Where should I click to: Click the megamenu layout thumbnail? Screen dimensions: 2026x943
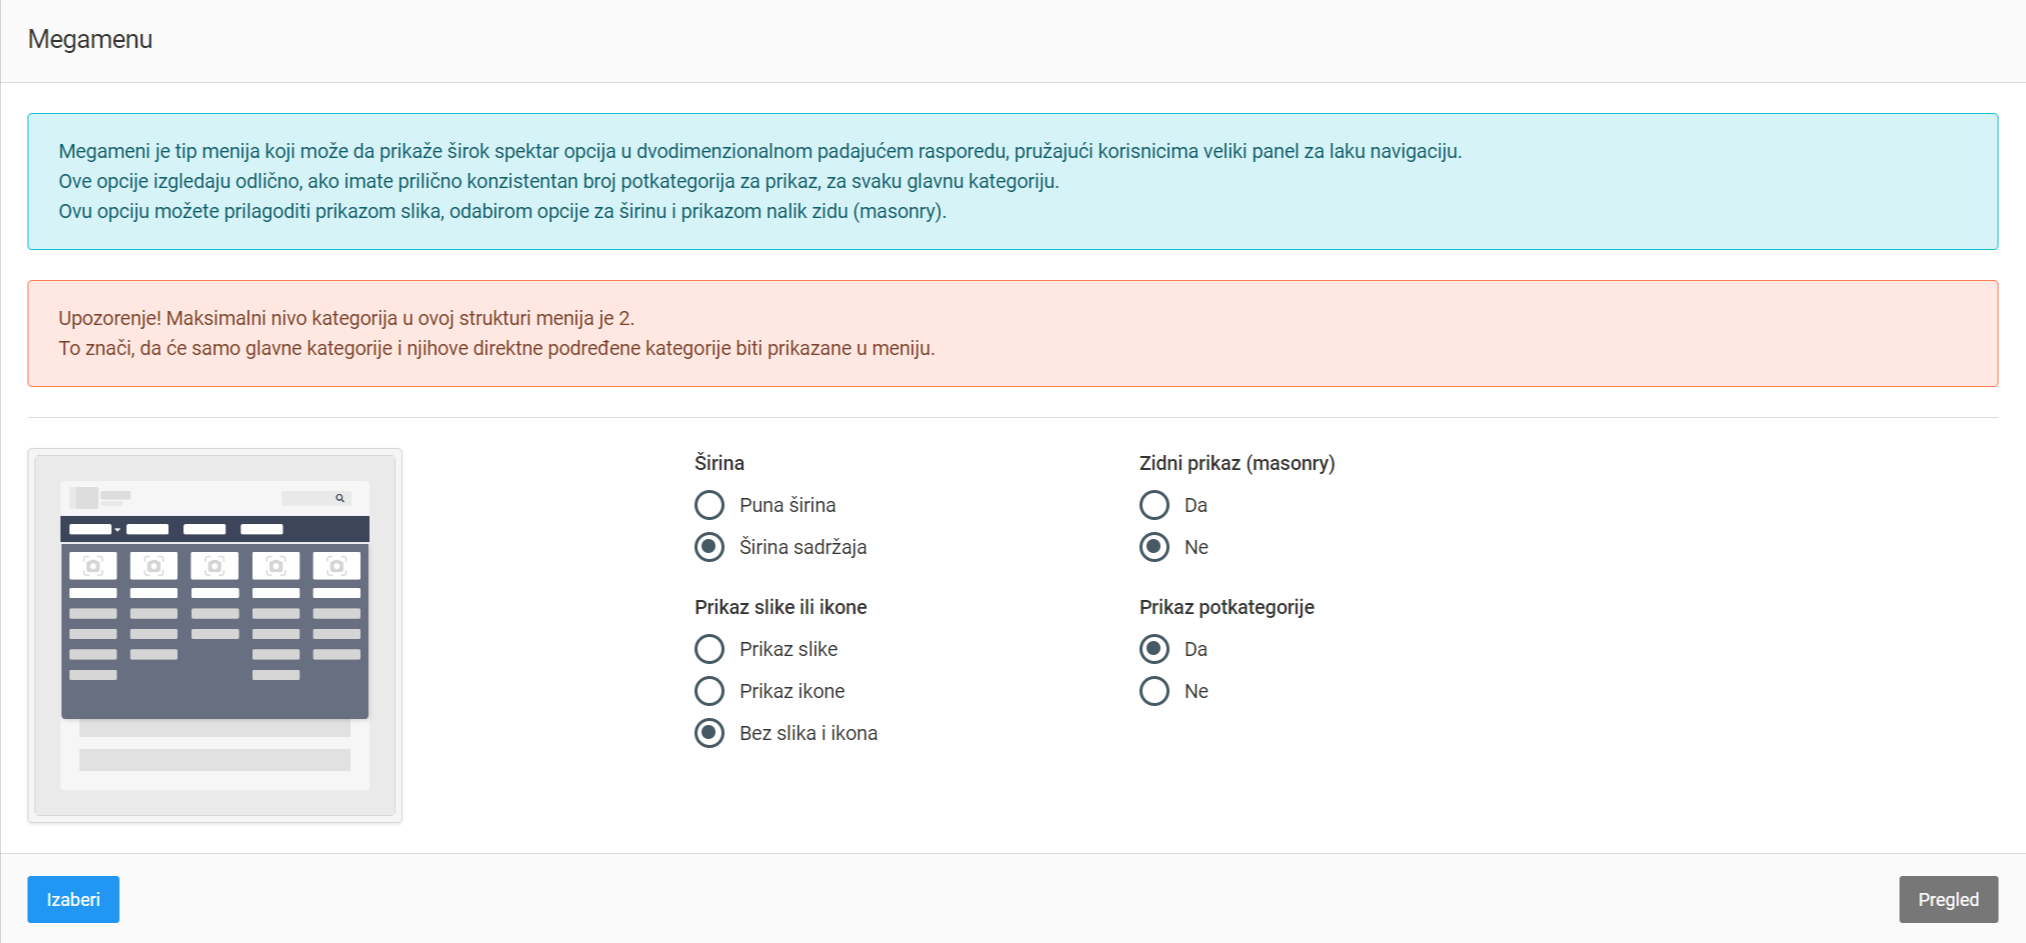pyautogui.click(x=215, y=633)
